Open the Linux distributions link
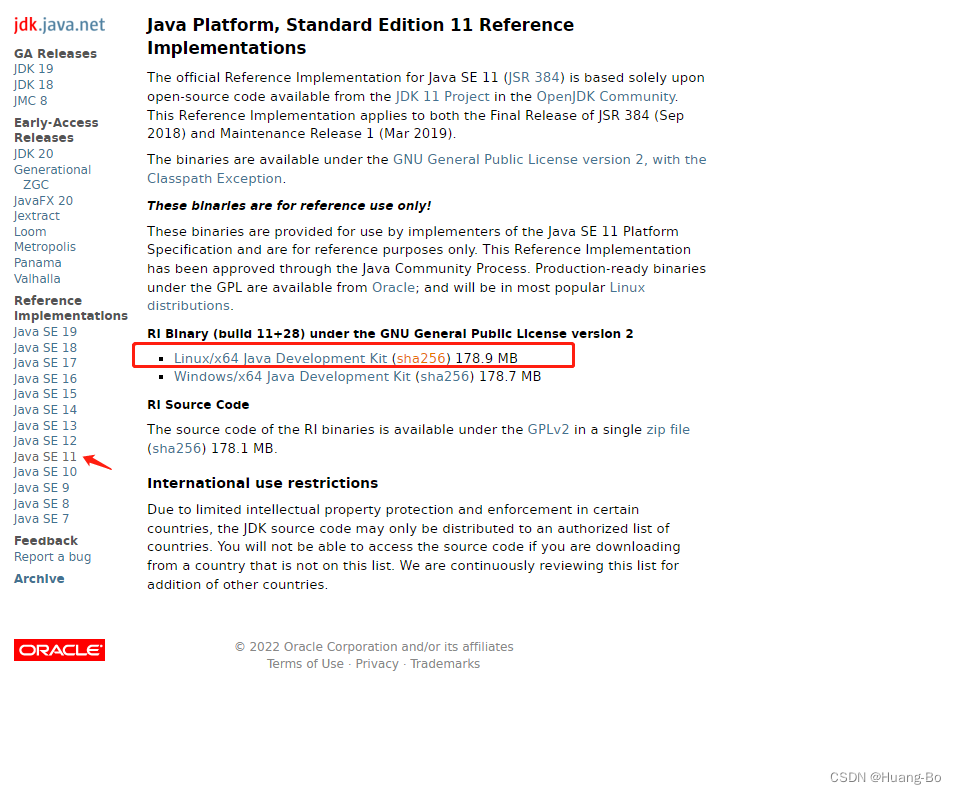This screenshot has width=956, height=794. coord(396,296)
